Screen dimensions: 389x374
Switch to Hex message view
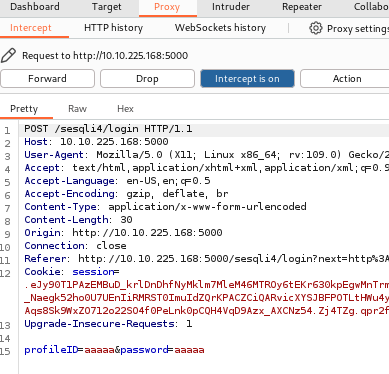tap(125, 109)
